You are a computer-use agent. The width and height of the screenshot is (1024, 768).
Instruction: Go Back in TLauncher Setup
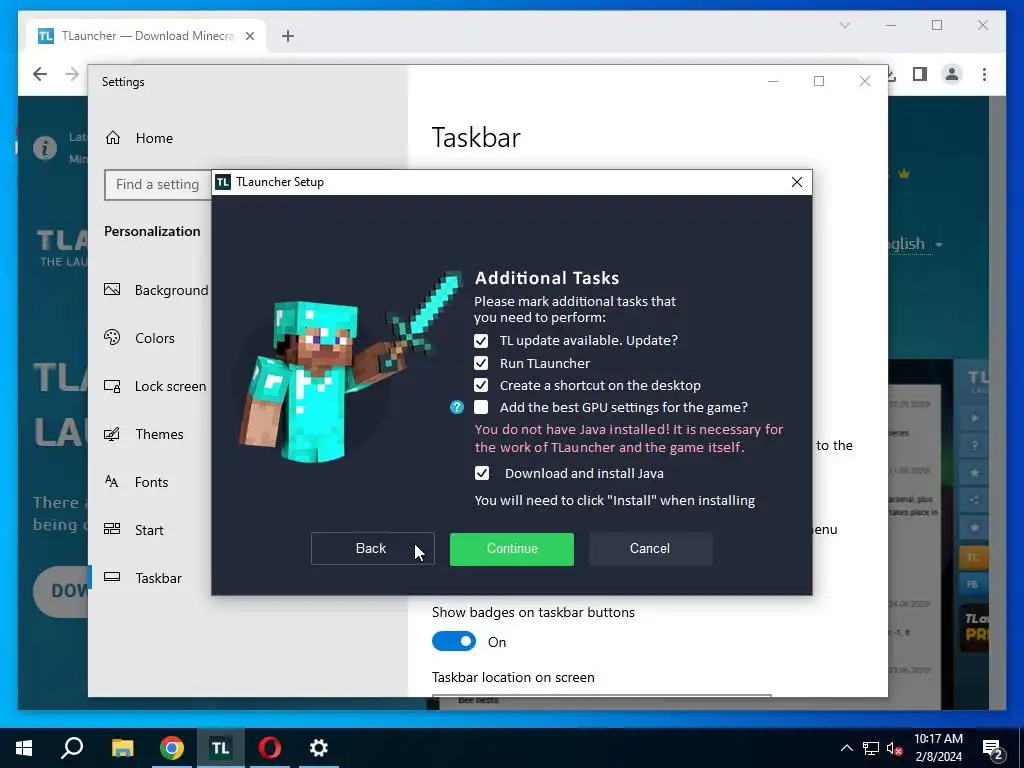click(372, 549)
